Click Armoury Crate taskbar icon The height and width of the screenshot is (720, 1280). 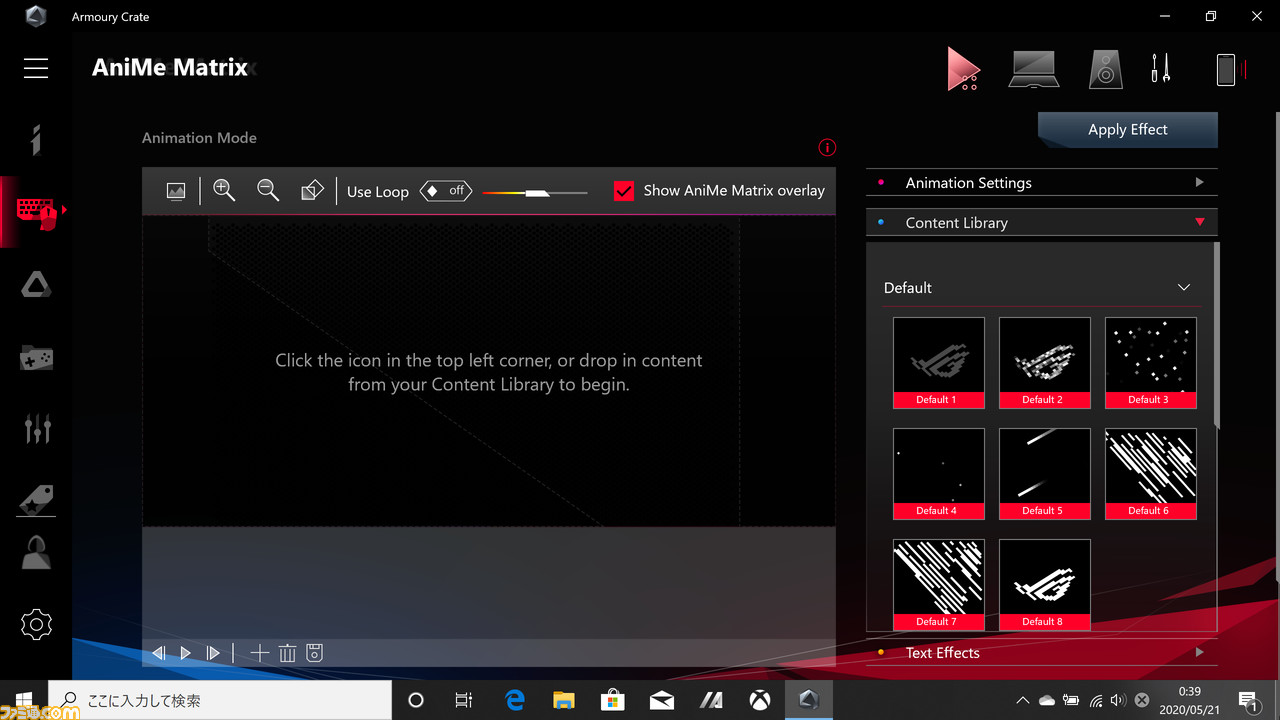808,700
